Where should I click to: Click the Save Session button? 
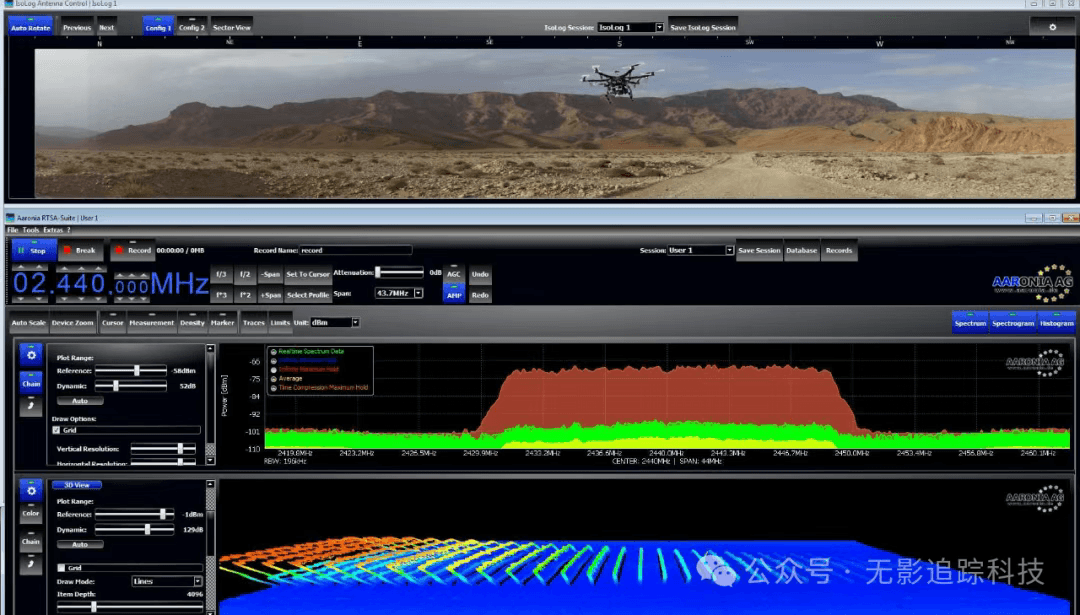click(759, 250)
